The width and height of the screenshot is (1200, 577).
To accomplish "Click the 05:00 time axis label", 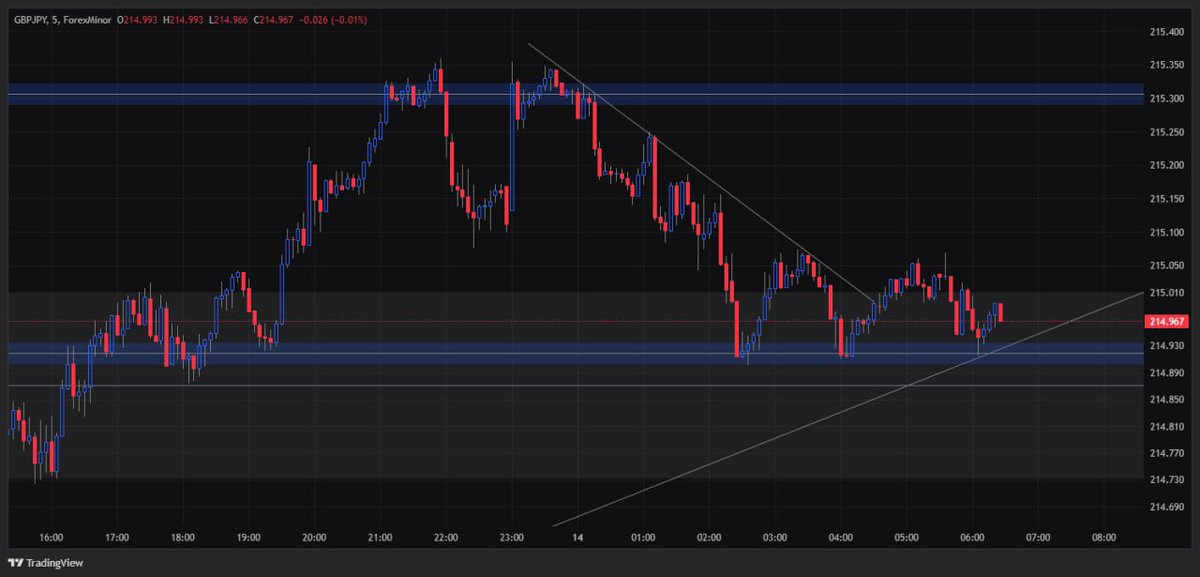I will (907, 537).
